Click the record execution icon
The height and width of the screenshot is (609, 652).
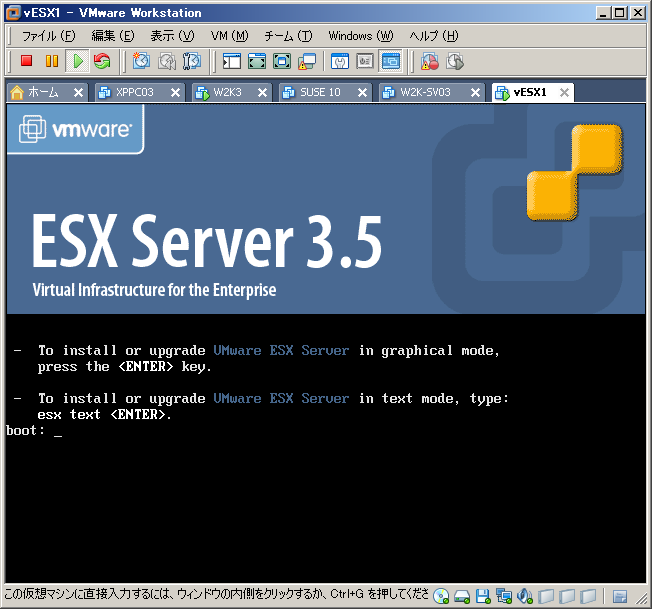click(x=430, y=62)
